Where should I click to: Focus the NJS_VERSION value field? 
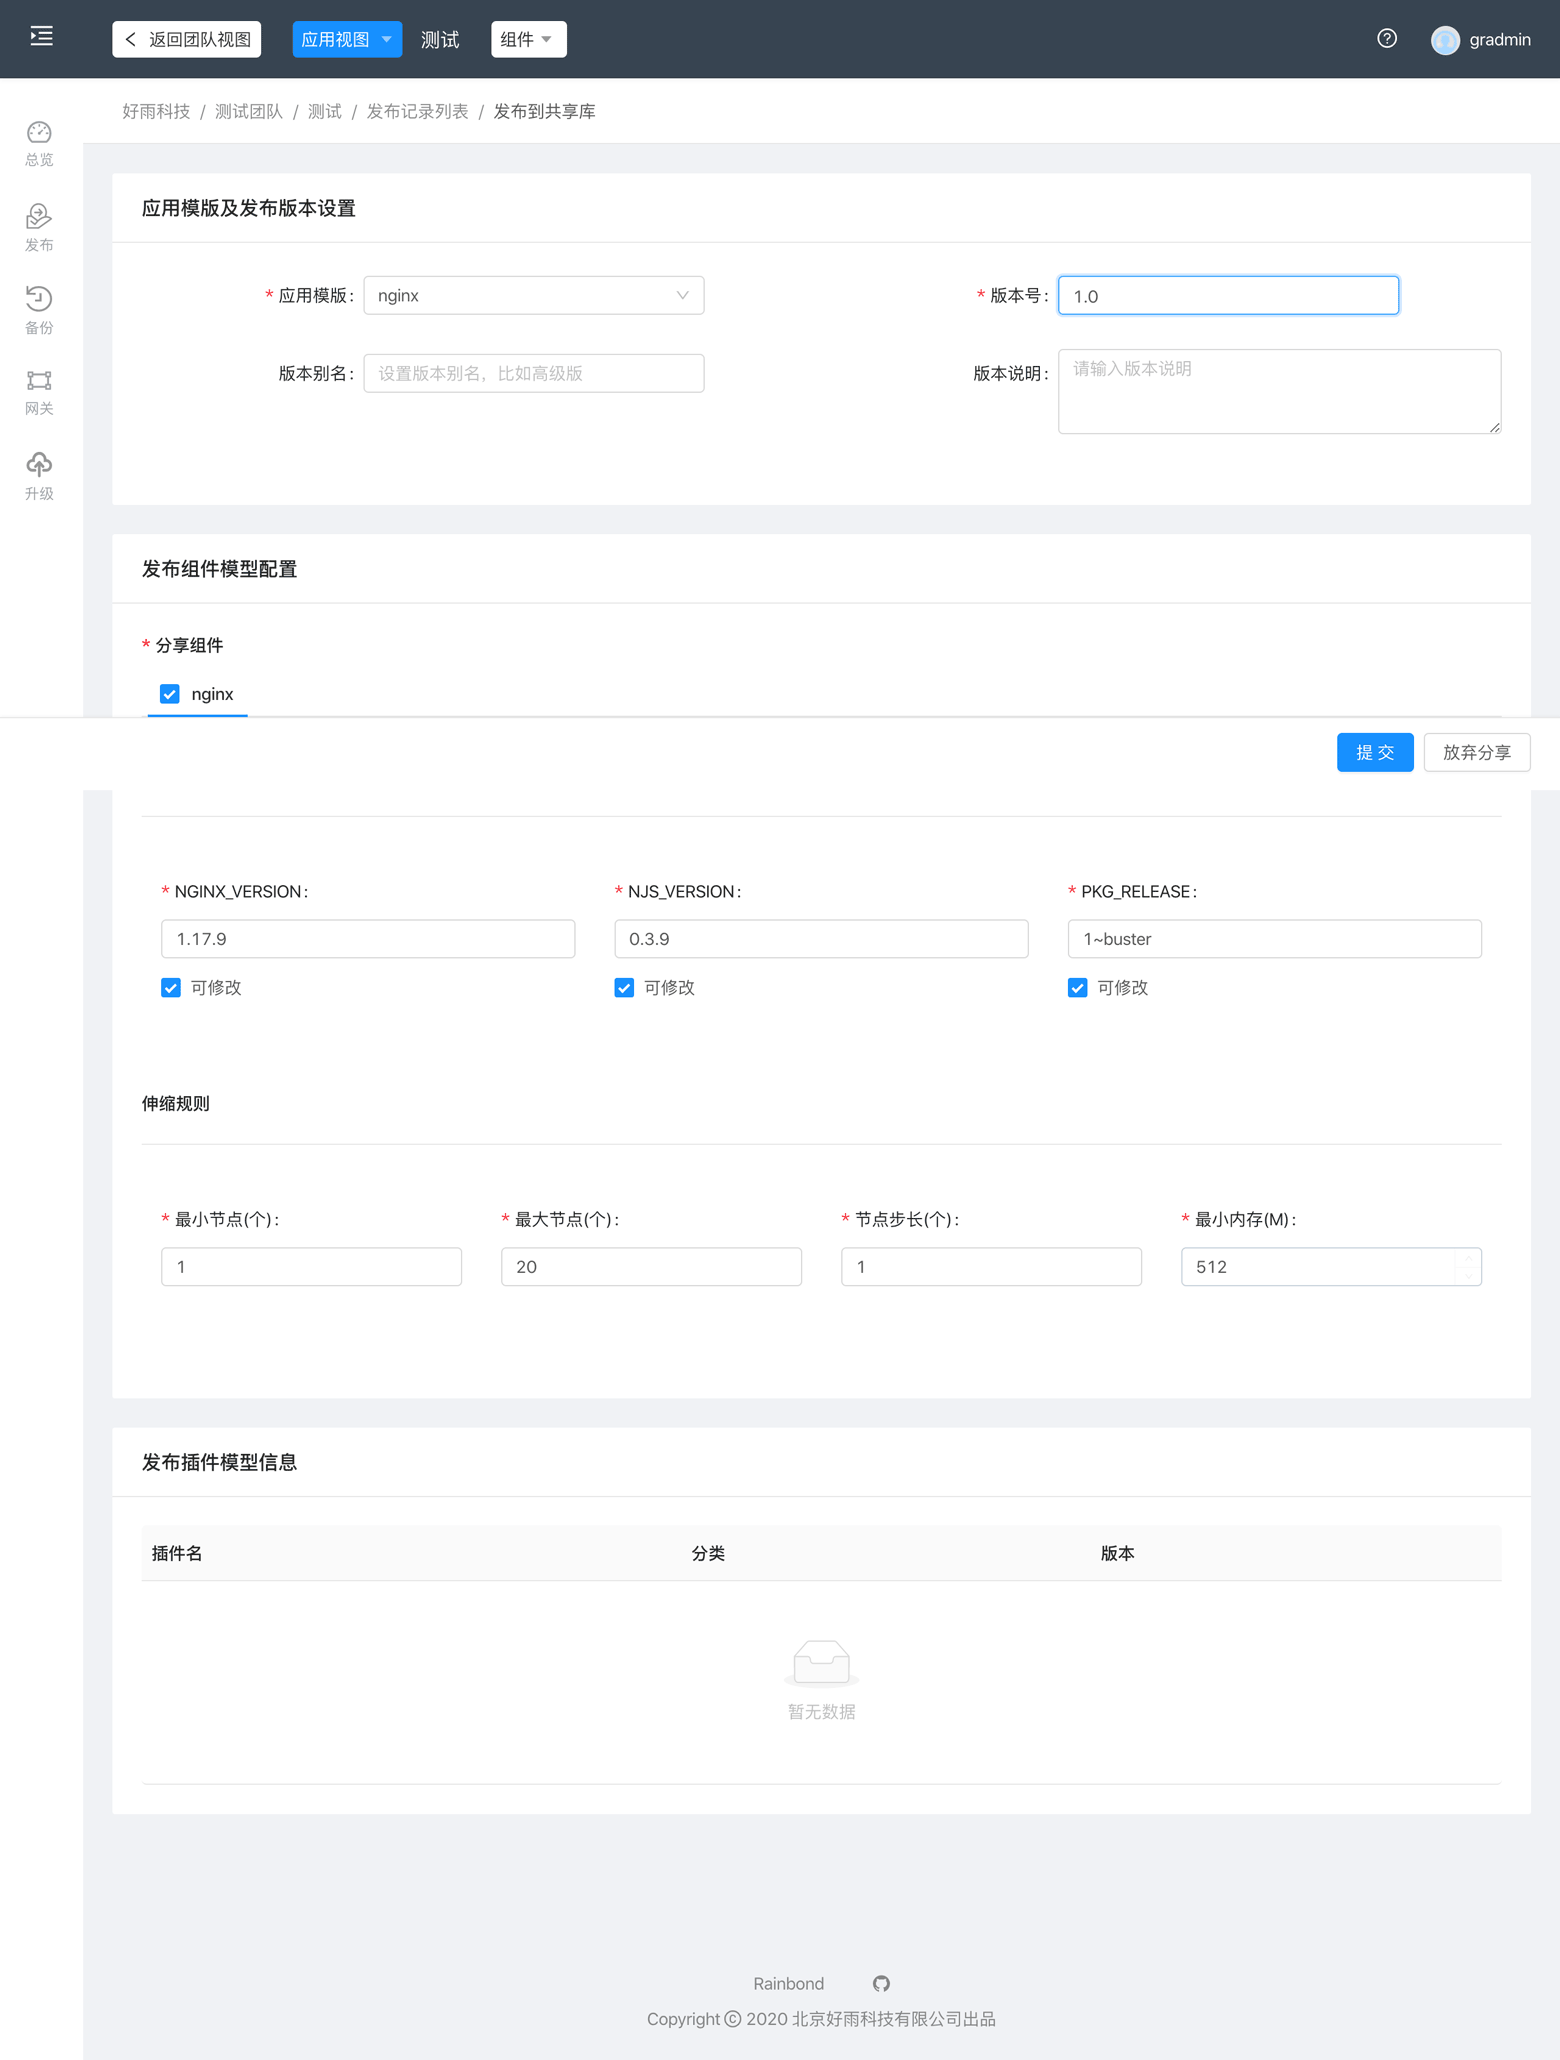821,939
